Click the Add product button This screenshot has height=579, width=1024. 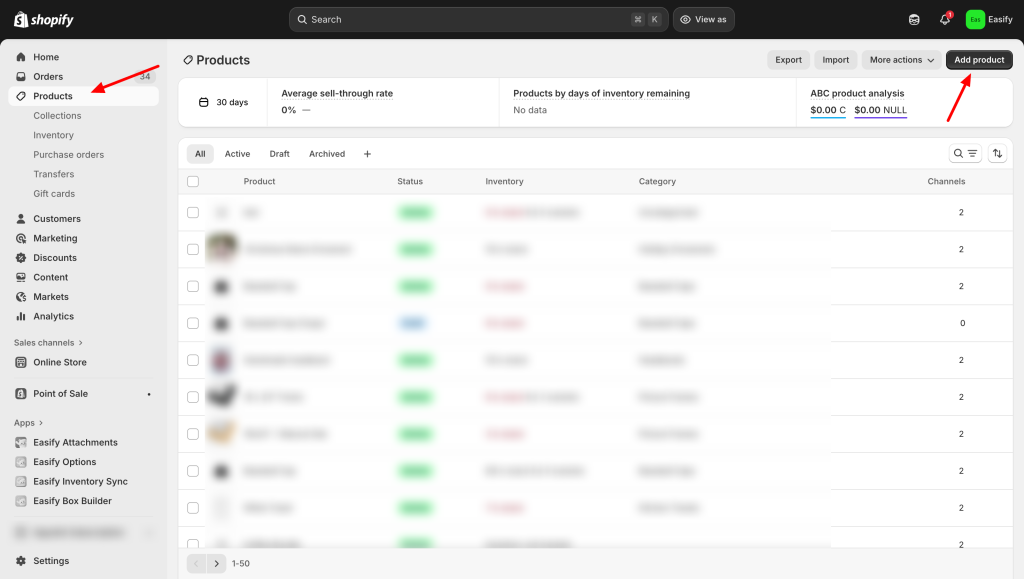pos(979,60)
